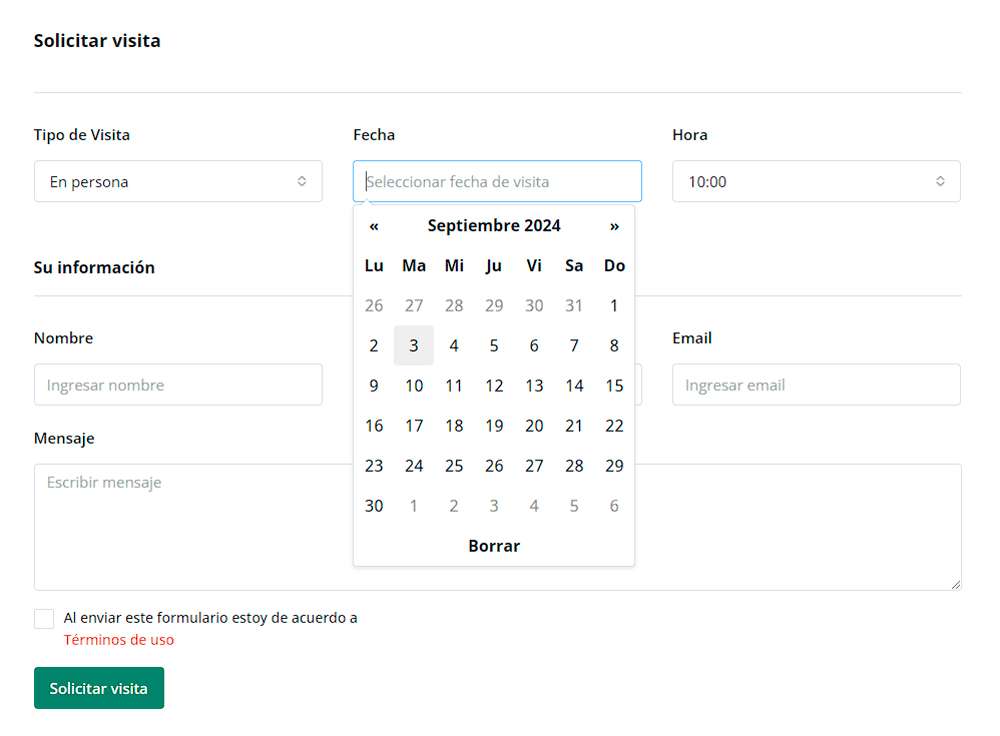
Task: Grab the message box resize handle
Action: (955, 584)
